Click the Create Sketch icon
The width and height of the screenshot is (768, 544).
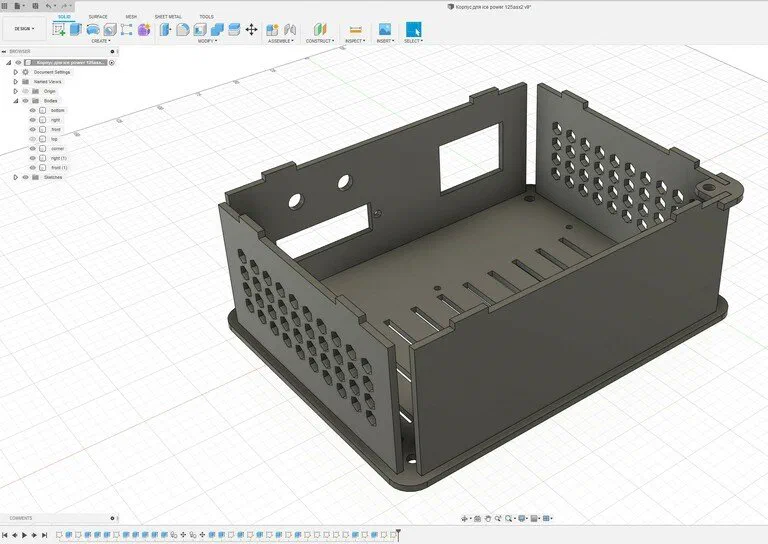(59, 29)
